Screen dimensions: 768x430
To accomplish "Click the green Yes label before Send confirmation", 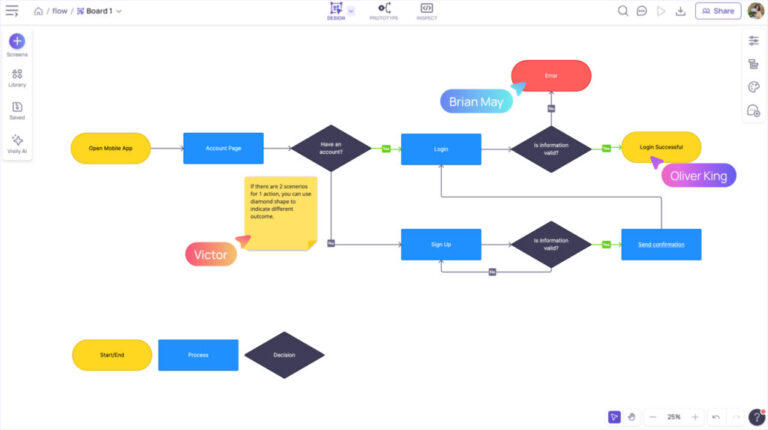I will (x=606, y=244).
